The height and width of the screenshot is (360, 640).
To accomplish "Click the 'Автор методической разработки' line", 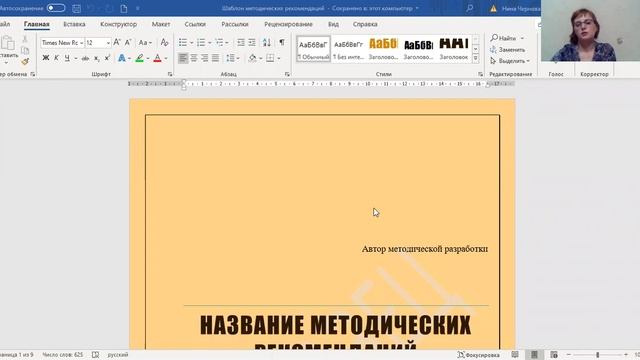I will click(x=424, y=249).
